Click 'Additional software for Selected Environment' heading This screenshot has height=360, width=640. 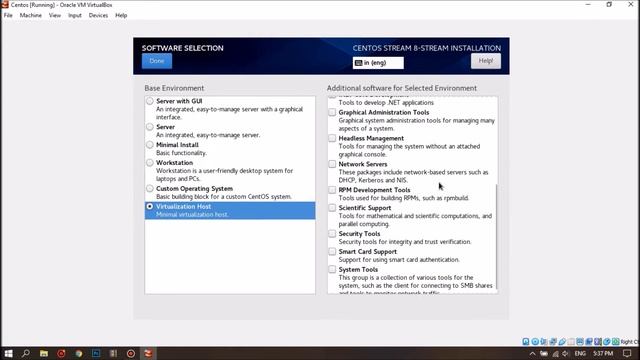(x=402, y=88)
